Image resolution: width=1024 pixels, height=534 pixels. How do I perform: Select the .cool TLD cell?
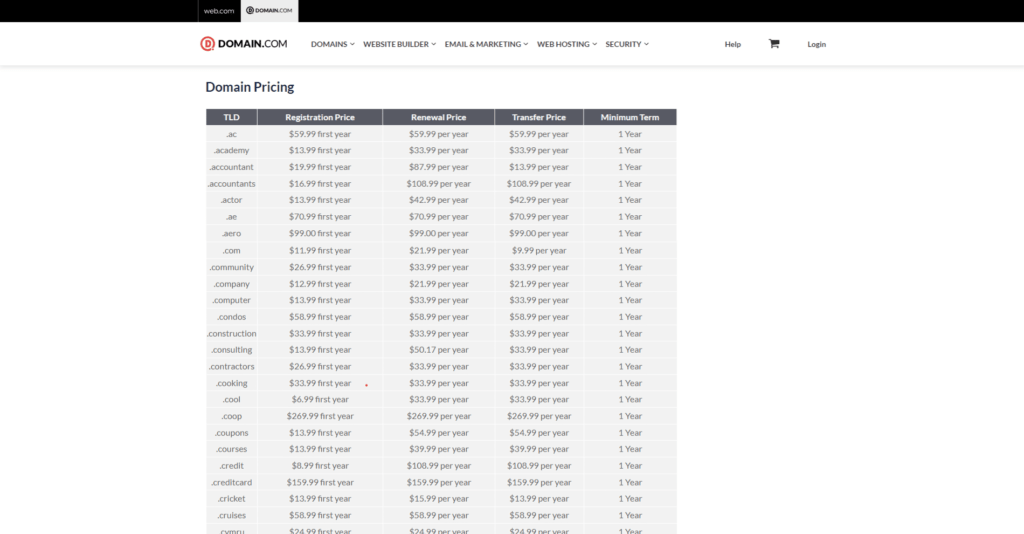232,399
